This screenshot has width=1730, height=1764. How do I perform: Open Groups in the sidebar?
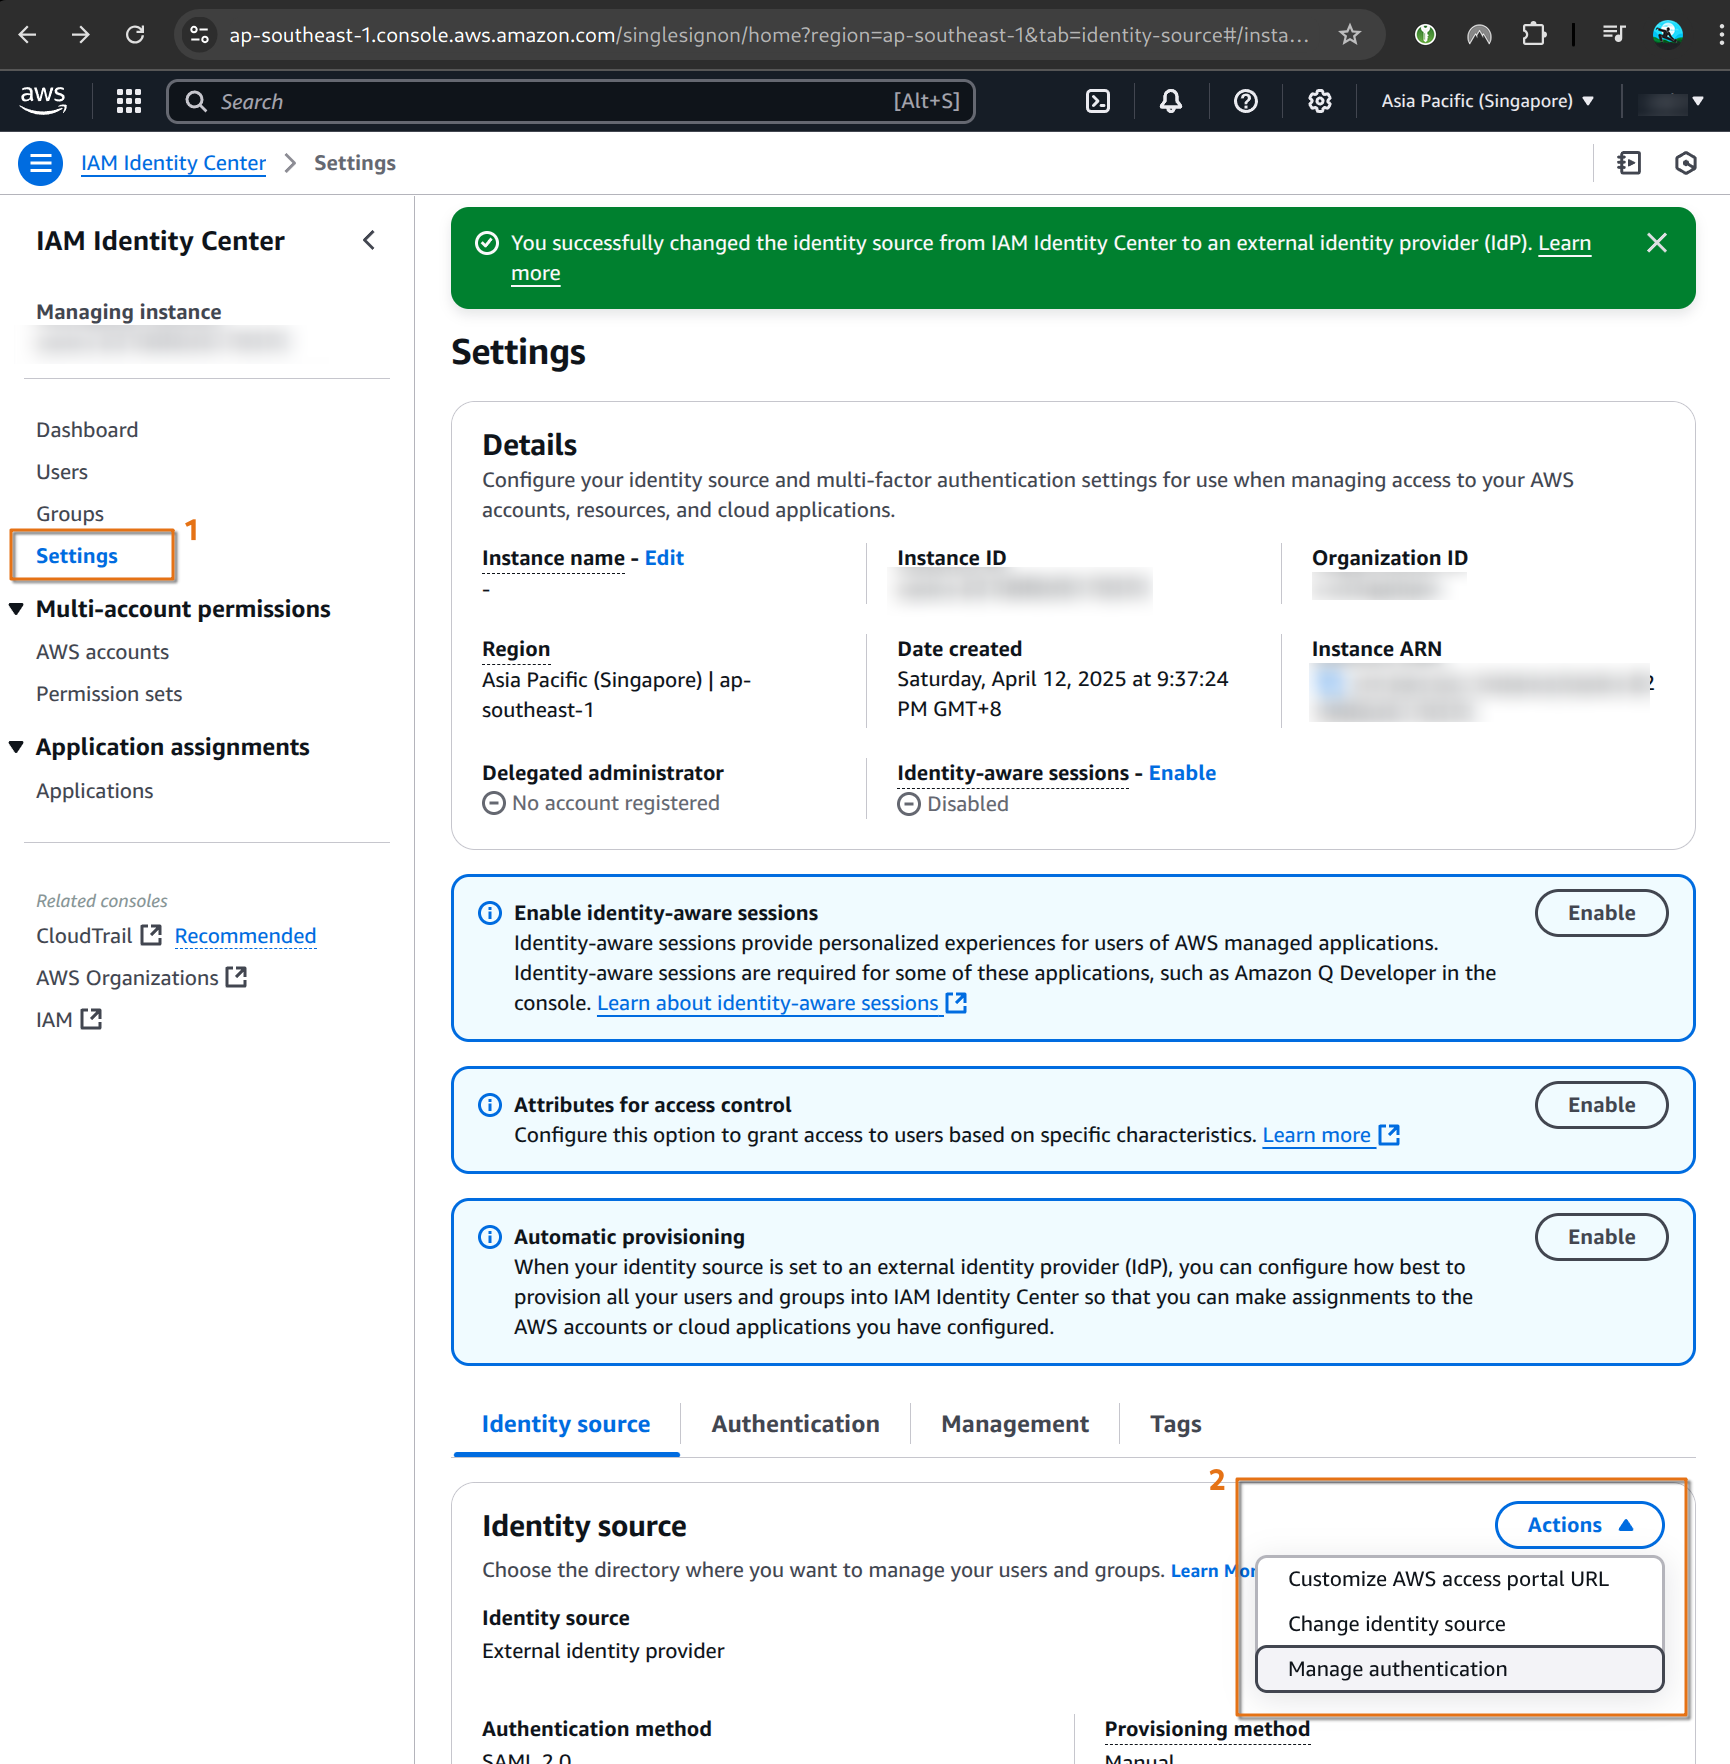70,514
